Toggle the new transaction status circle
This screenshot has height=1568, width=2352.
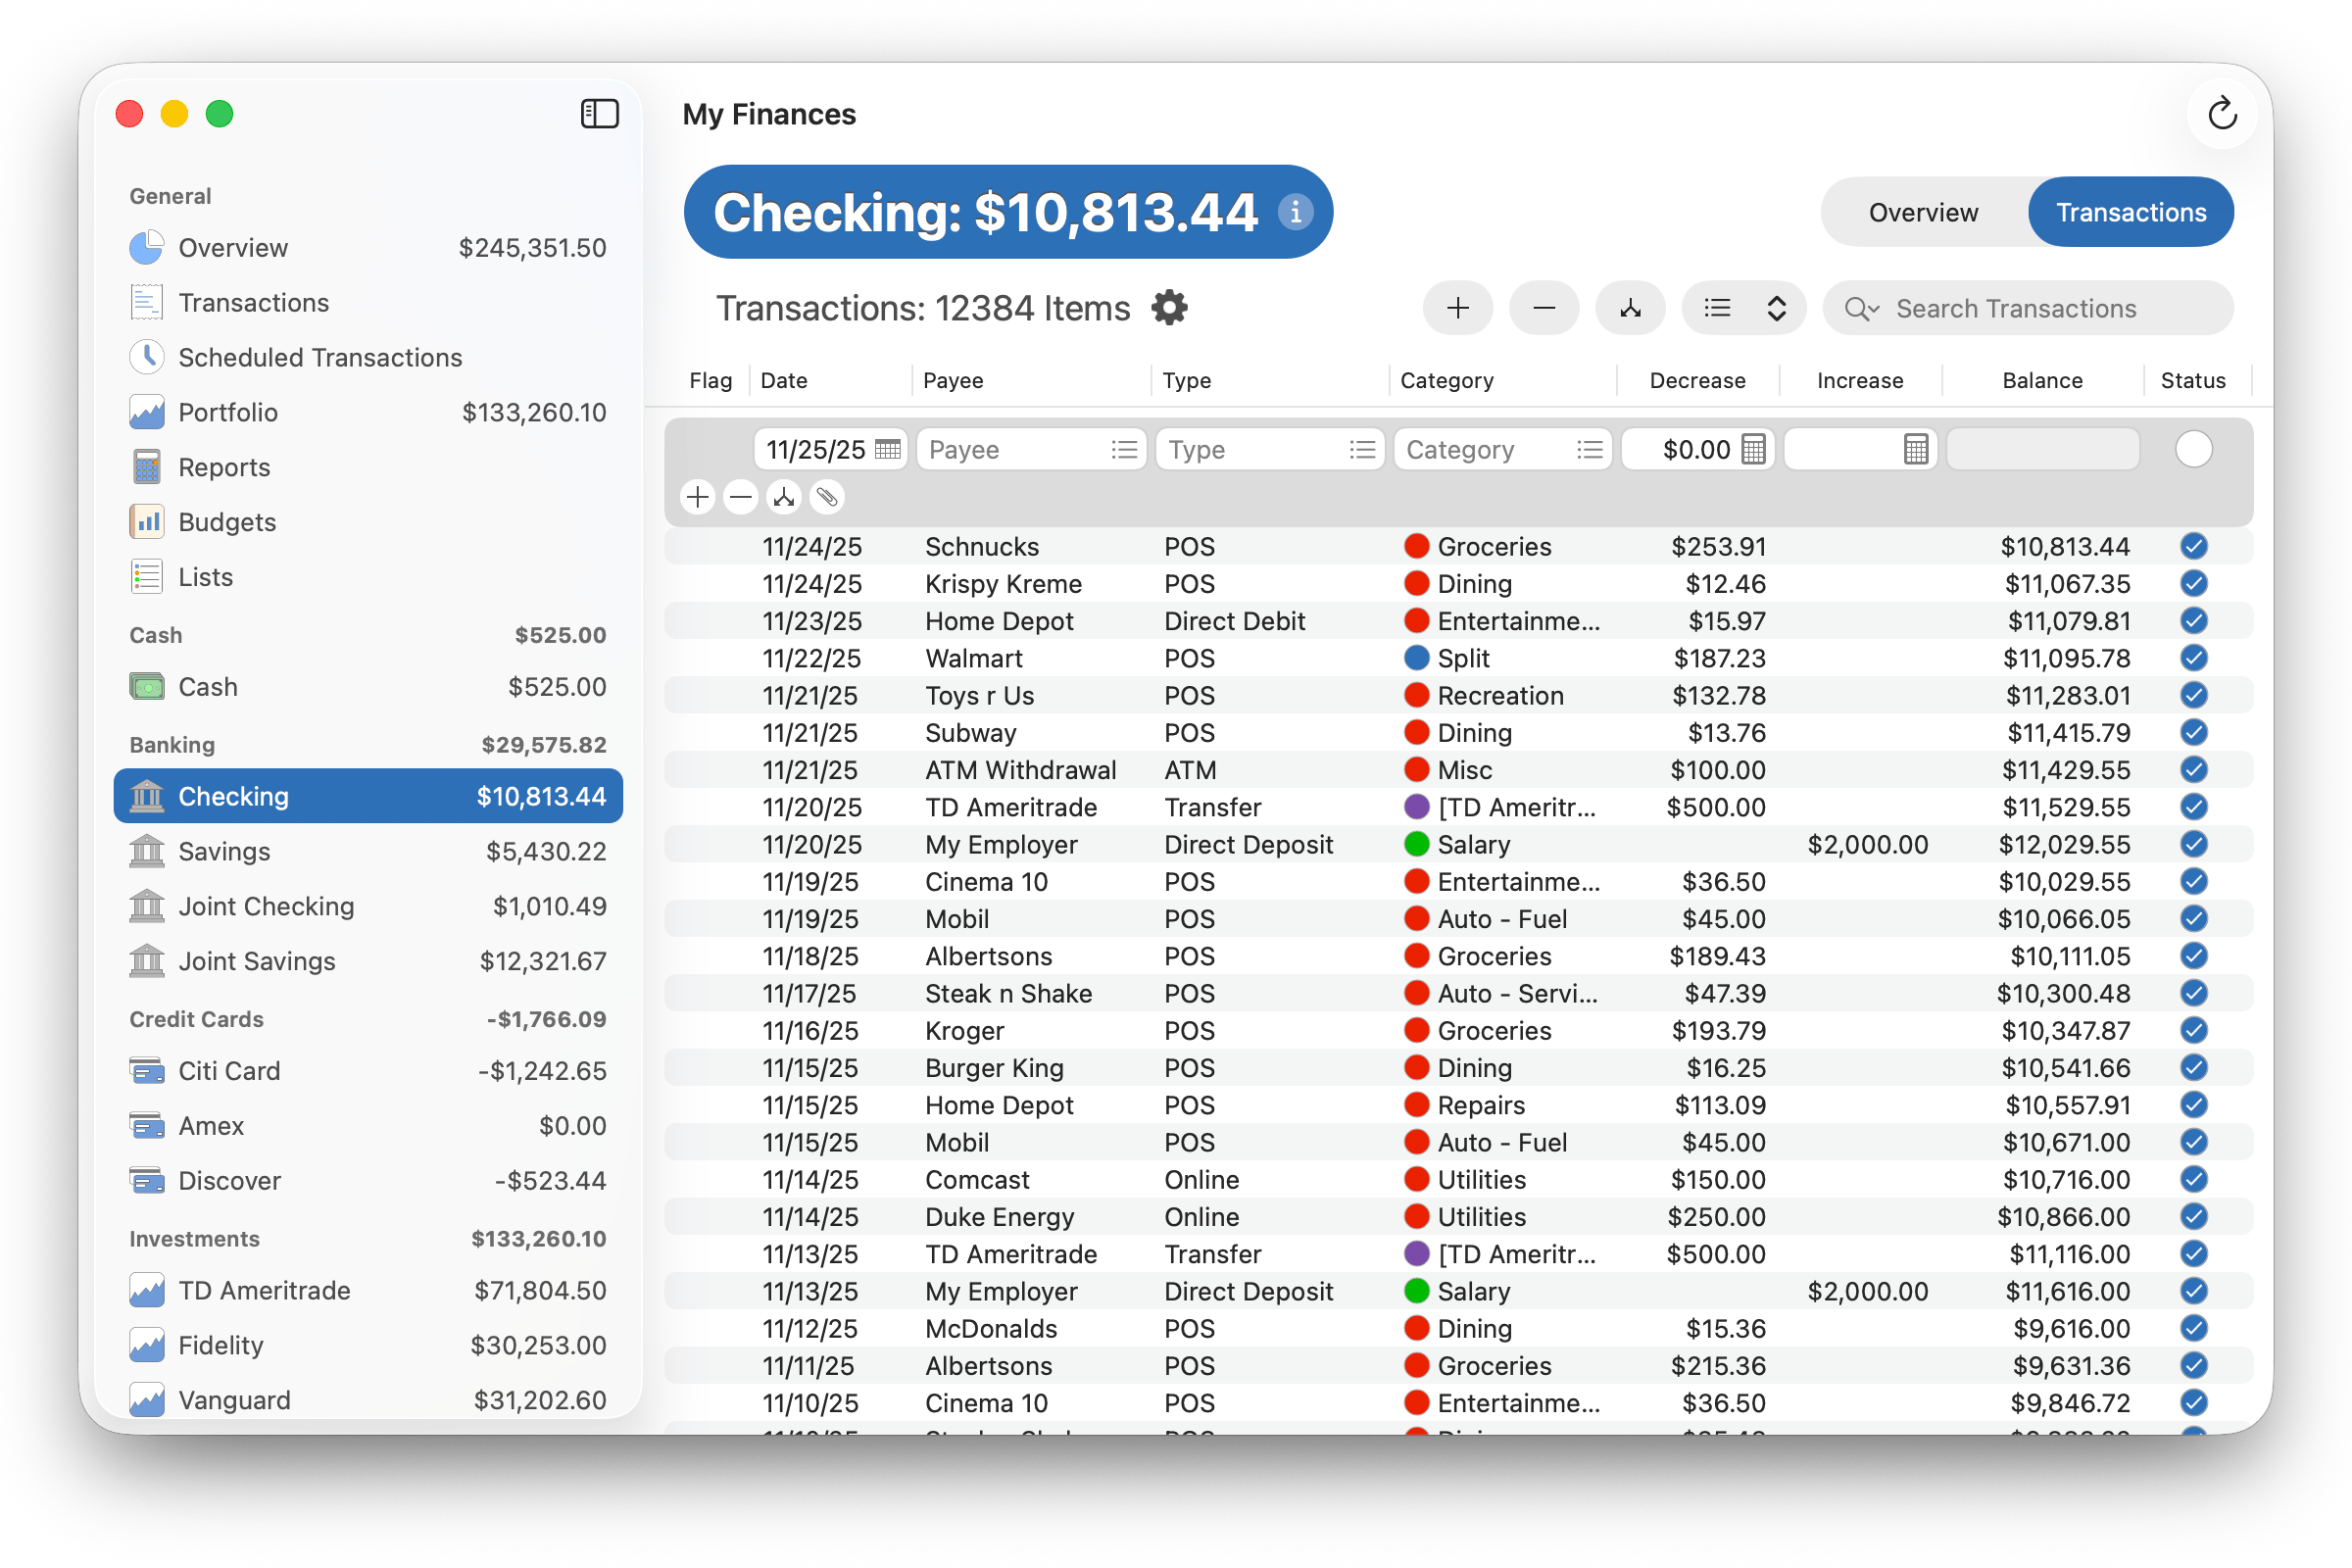coord(2193,450)
